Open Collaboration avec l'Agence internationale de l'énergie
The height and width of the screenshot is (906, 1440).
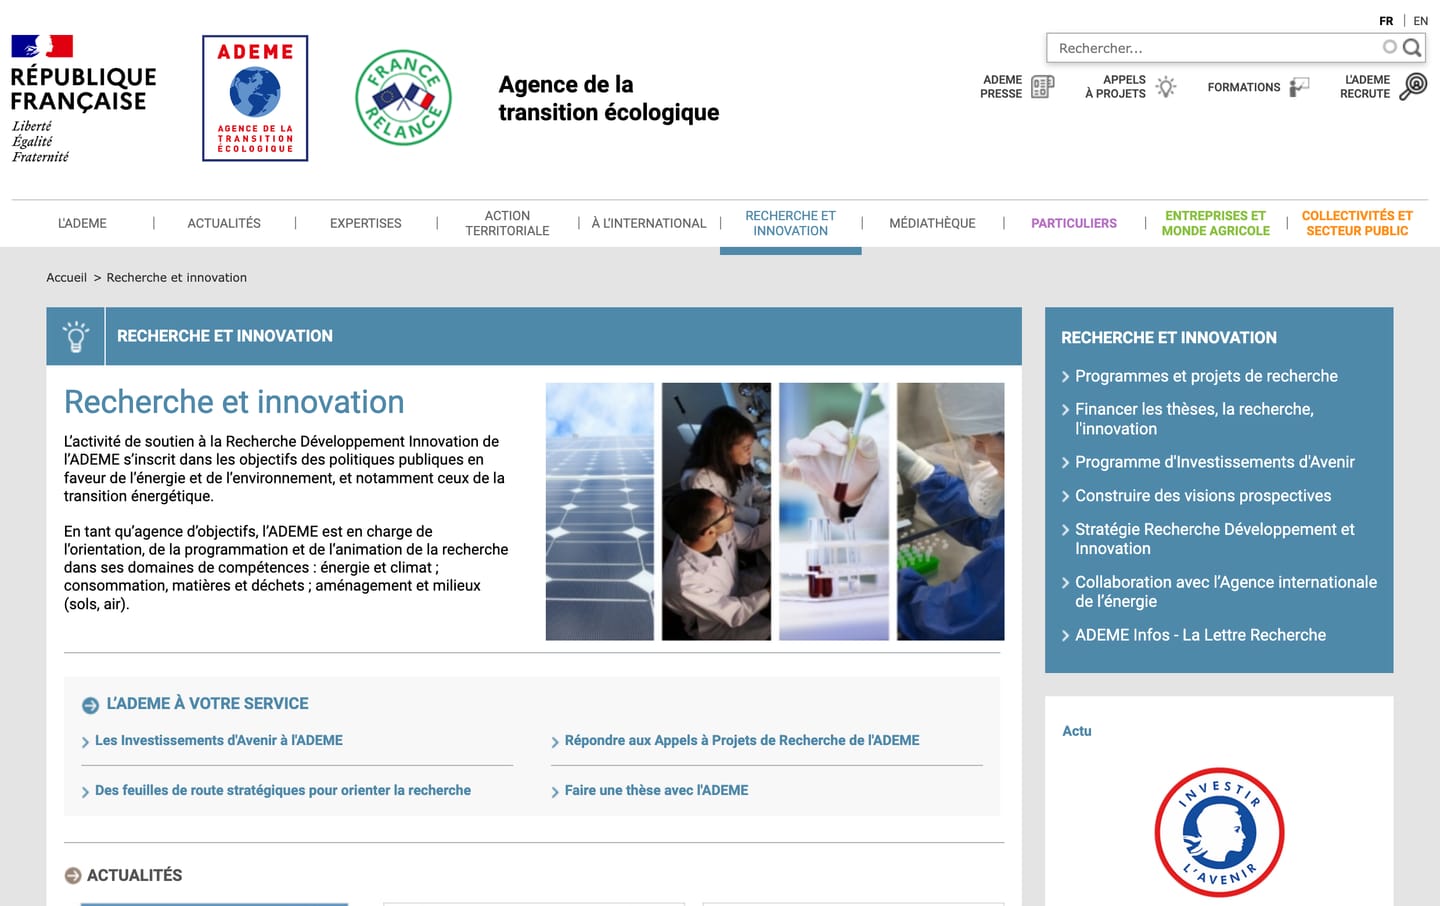coord(1226,592)
